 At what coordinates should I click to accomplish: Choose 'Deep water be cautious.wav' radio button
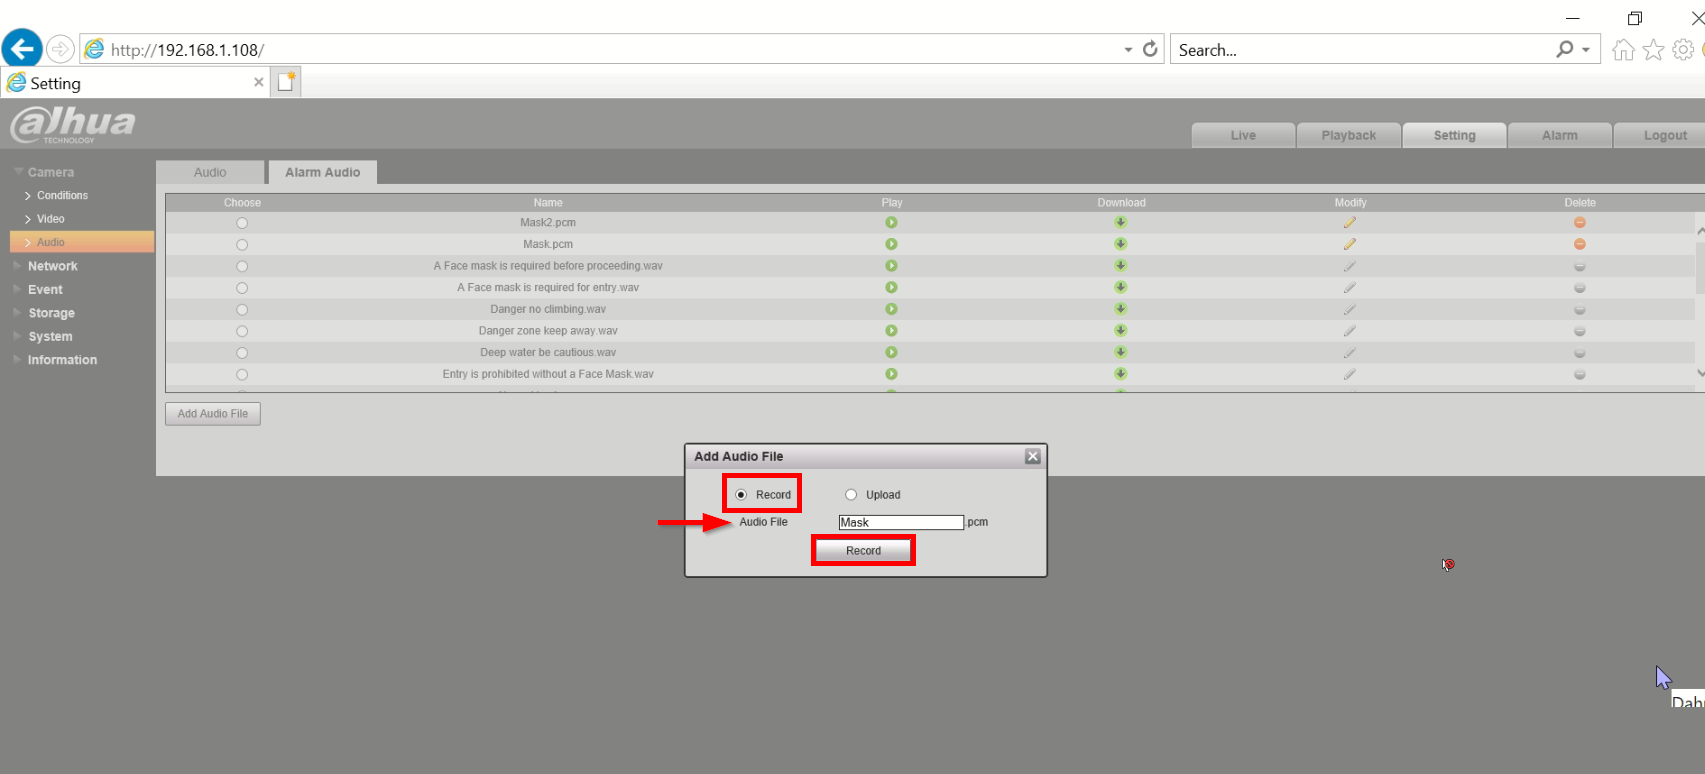click(x=242, y=353)
